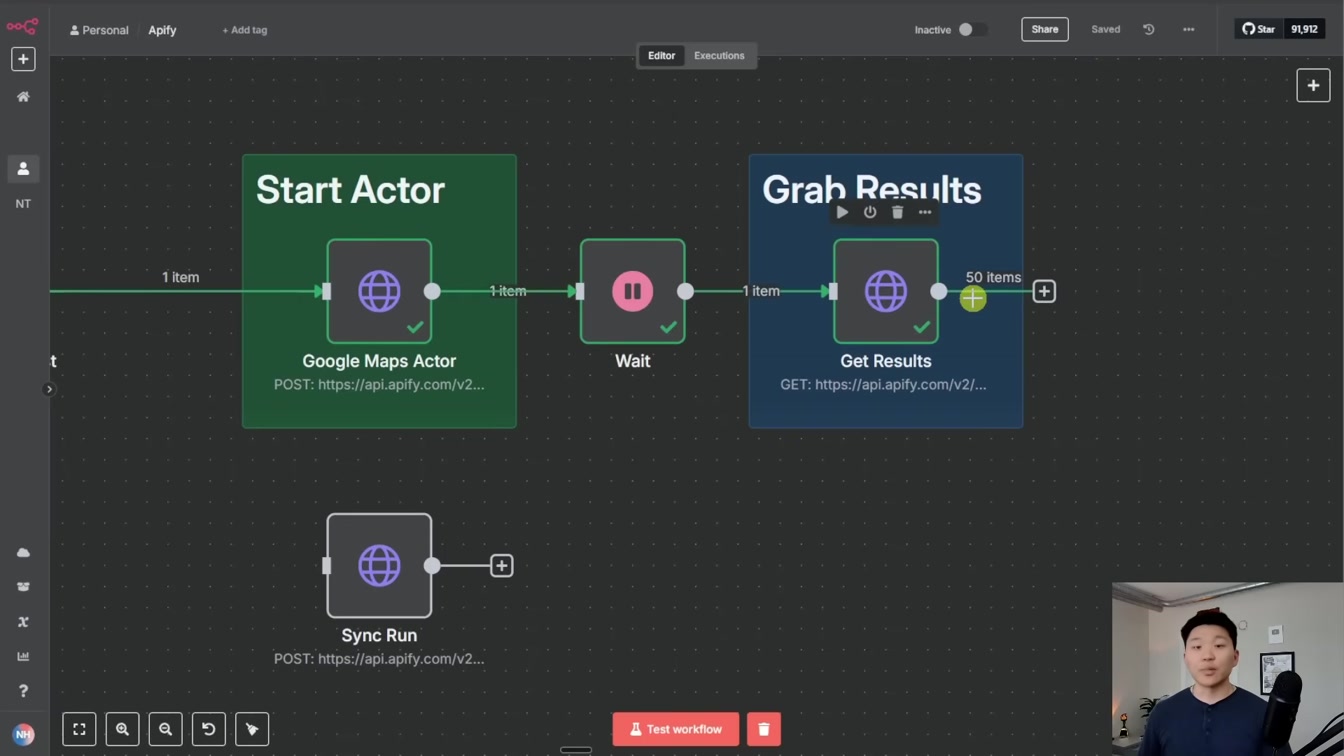
Task: Open the Templates icon in sidebar
Action: (23, 587)
